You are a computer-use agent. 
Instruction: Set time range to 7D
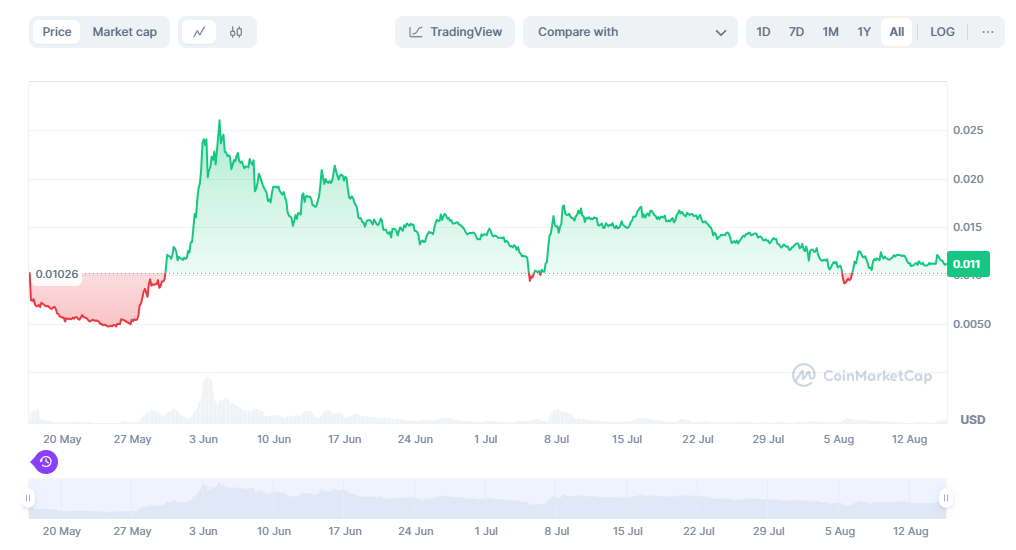(796, 32)
